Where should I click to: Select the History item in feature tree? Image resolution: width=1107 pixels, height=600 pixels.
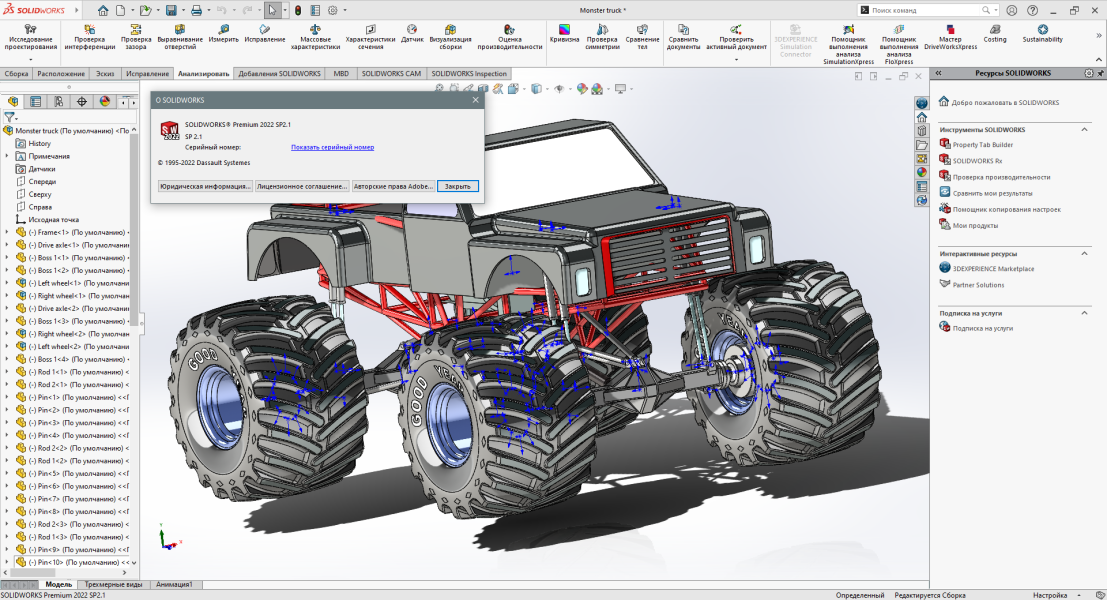[40, 143]
